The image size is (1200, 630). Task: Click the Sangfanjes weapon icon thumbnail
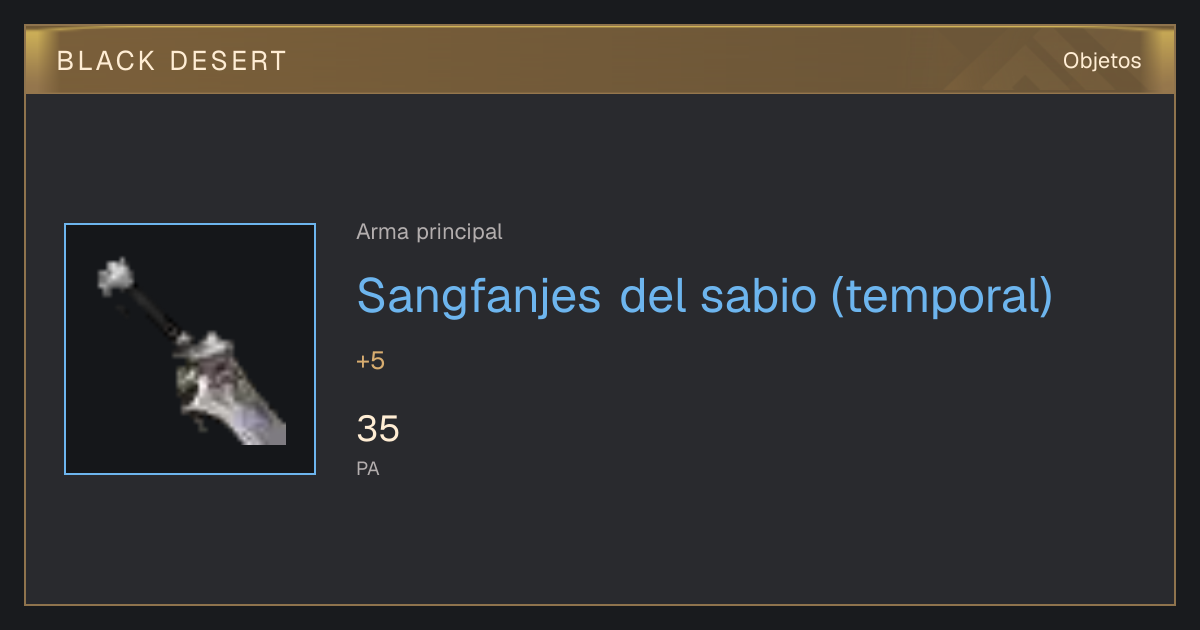click(x=190, y=349)
